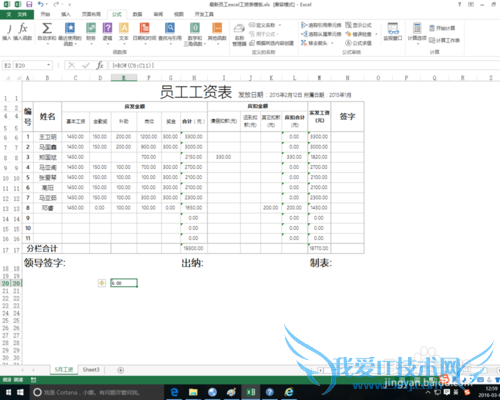Click the Excel icon in the taskbar

251,392
